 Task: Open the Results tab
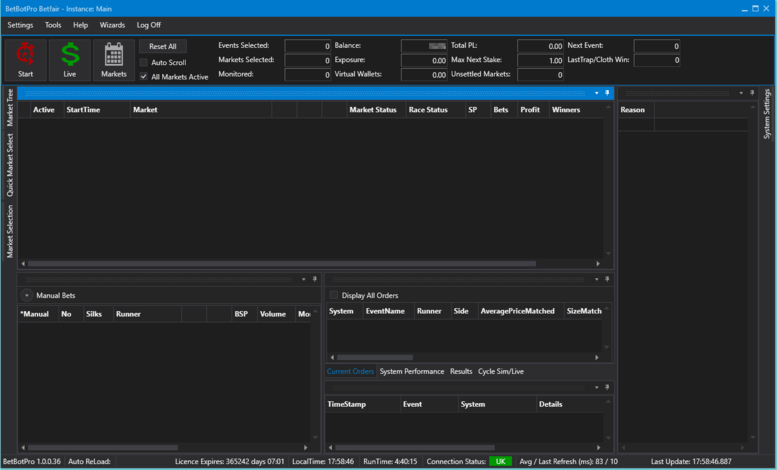click(461, 371)
